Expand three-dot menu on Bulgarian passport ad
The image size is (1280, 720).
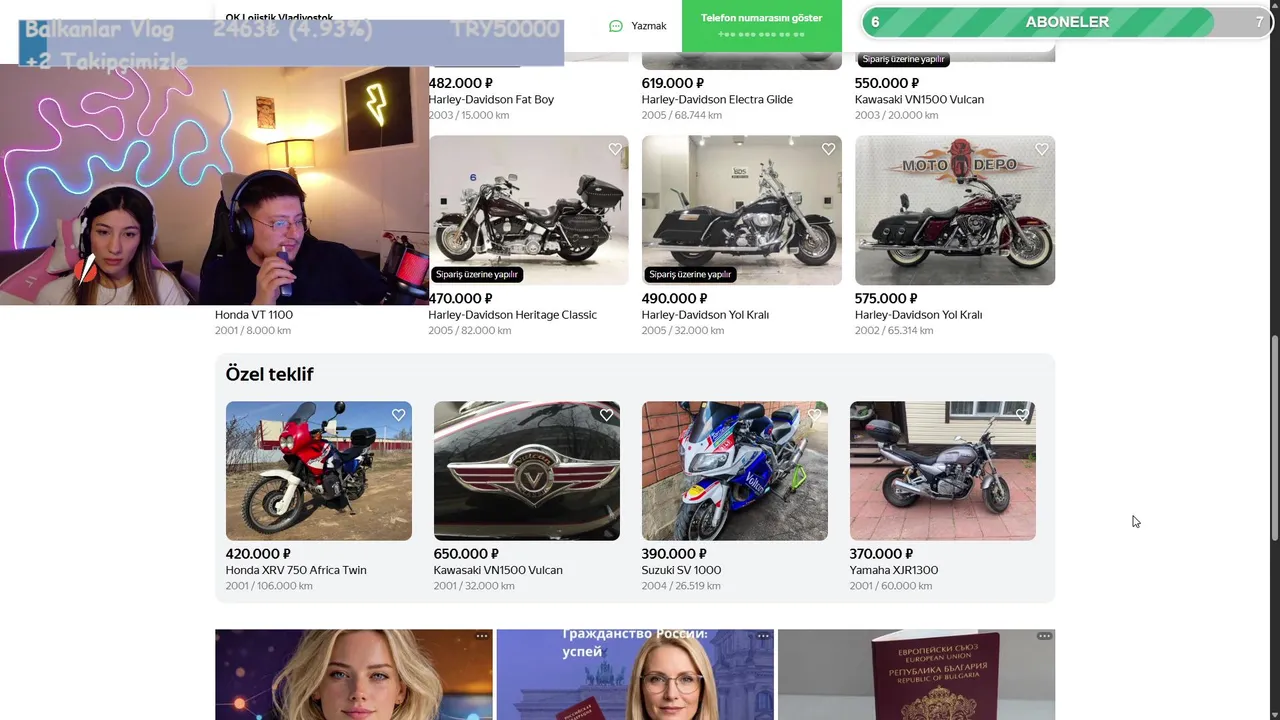coord(1044,636)
